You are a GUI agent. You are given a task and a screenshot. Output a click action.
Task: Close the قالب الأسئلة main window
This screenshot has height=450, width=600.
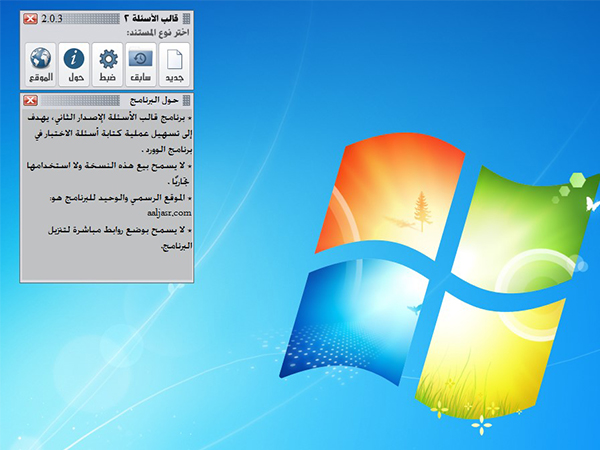click(x=30, y=19)
